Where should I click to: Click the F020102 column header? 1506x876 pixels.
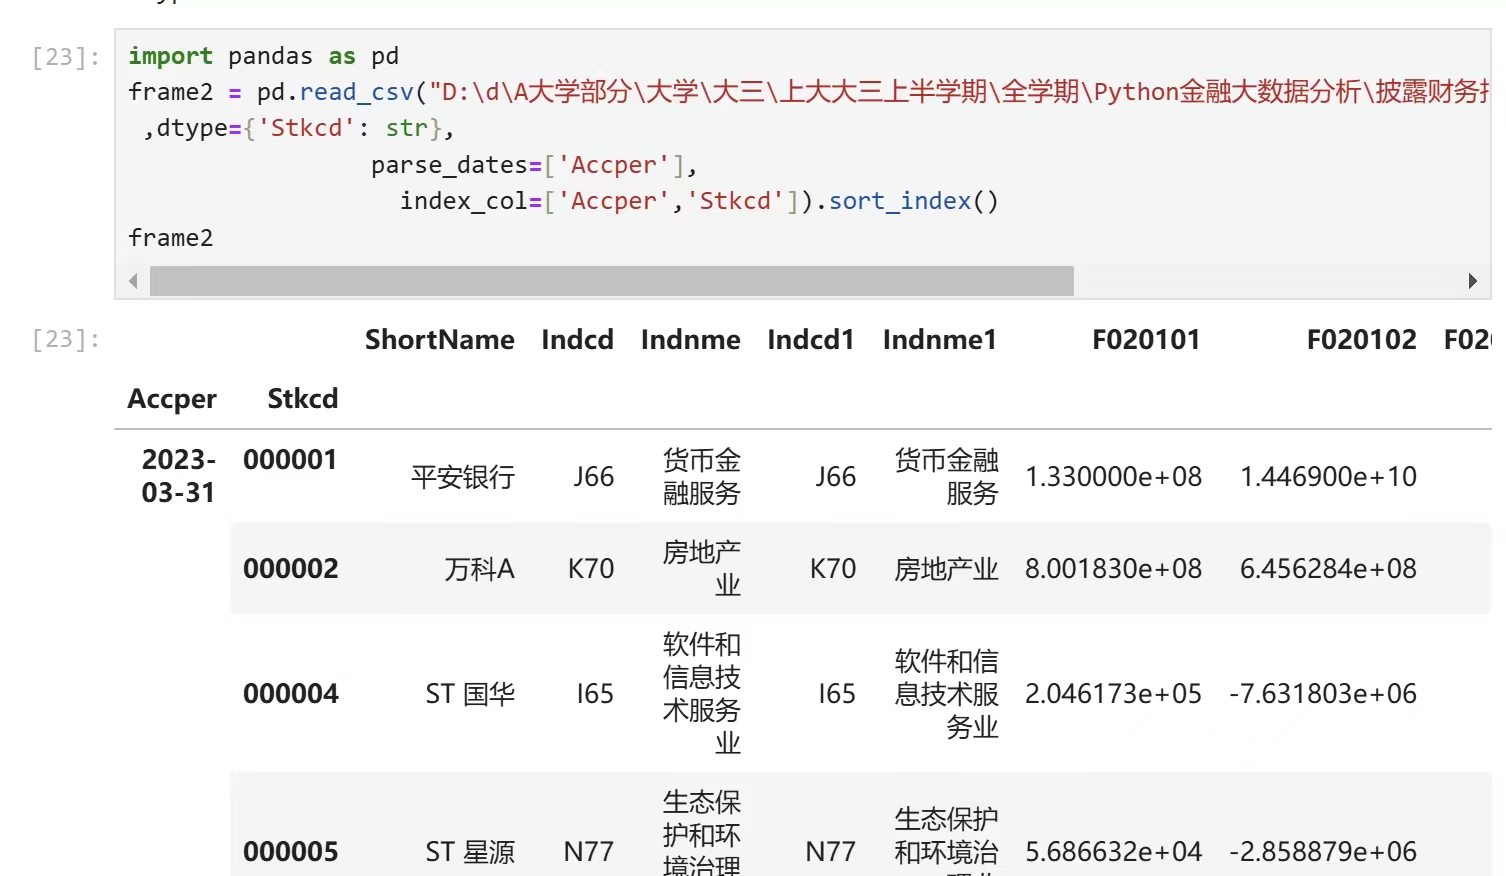[x=1361, y=340]
